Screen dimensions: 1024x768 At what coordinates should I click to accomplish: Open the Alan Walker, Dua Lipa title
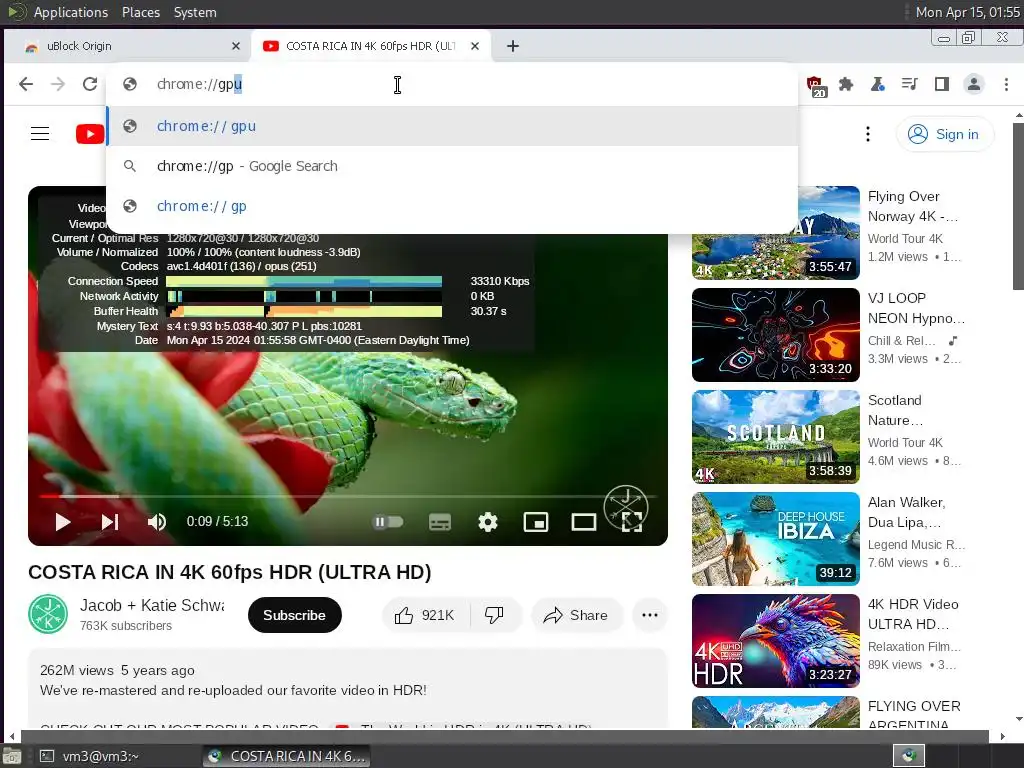click(906, 512)
